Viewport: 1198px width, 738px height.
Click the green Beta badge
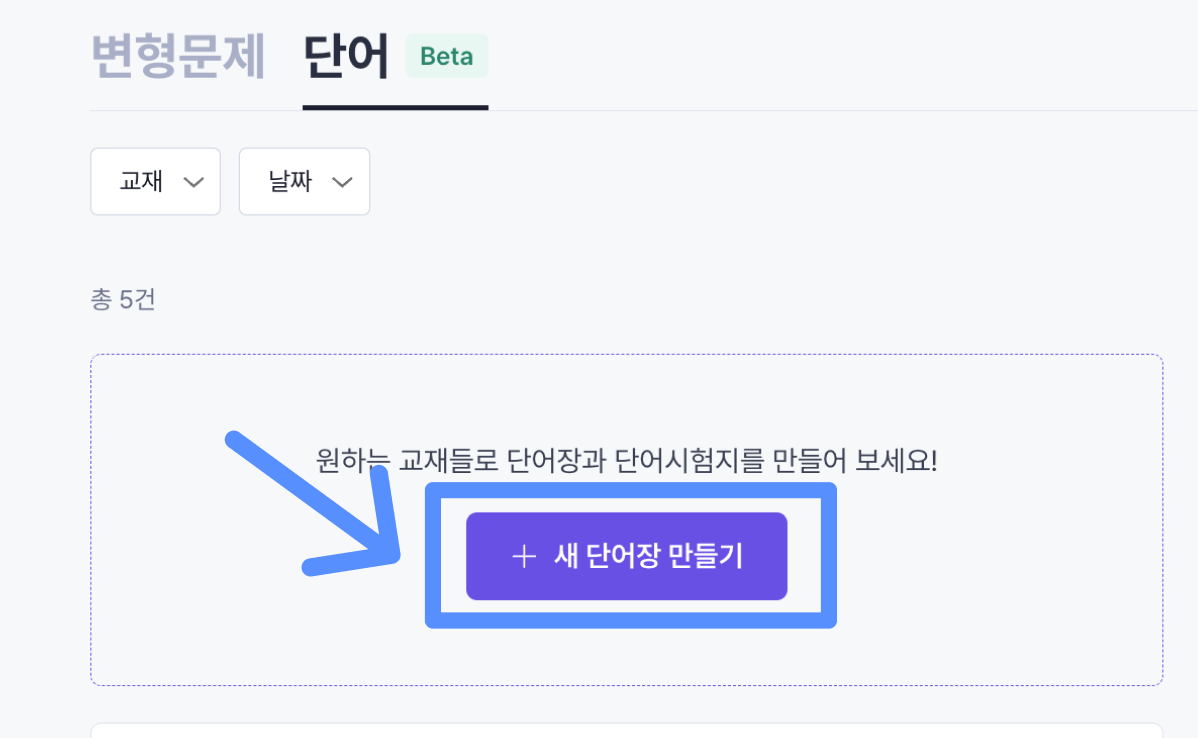tap(447, 56)
